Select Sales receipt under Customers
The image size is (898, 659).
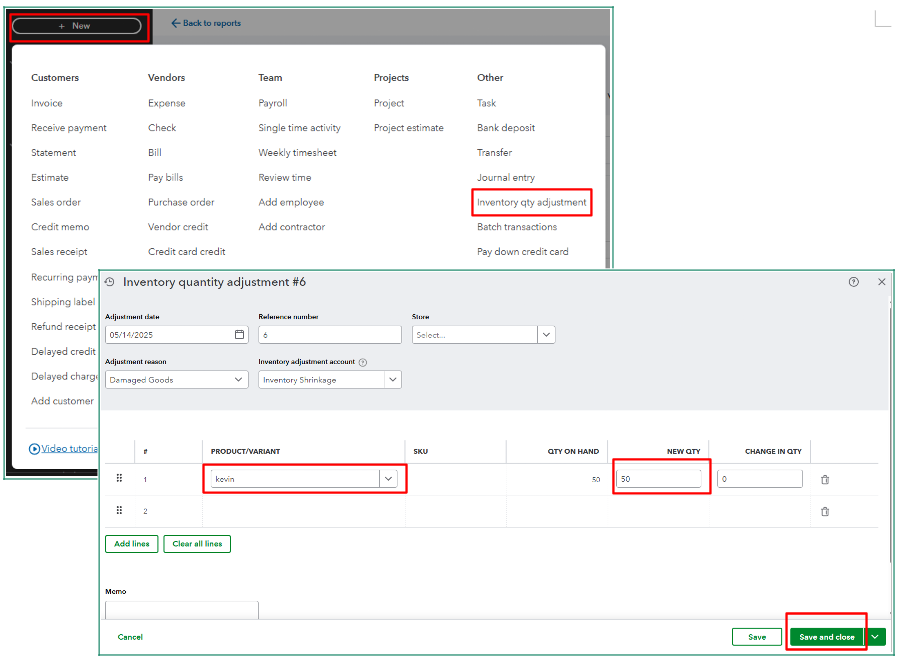(59, 252)
